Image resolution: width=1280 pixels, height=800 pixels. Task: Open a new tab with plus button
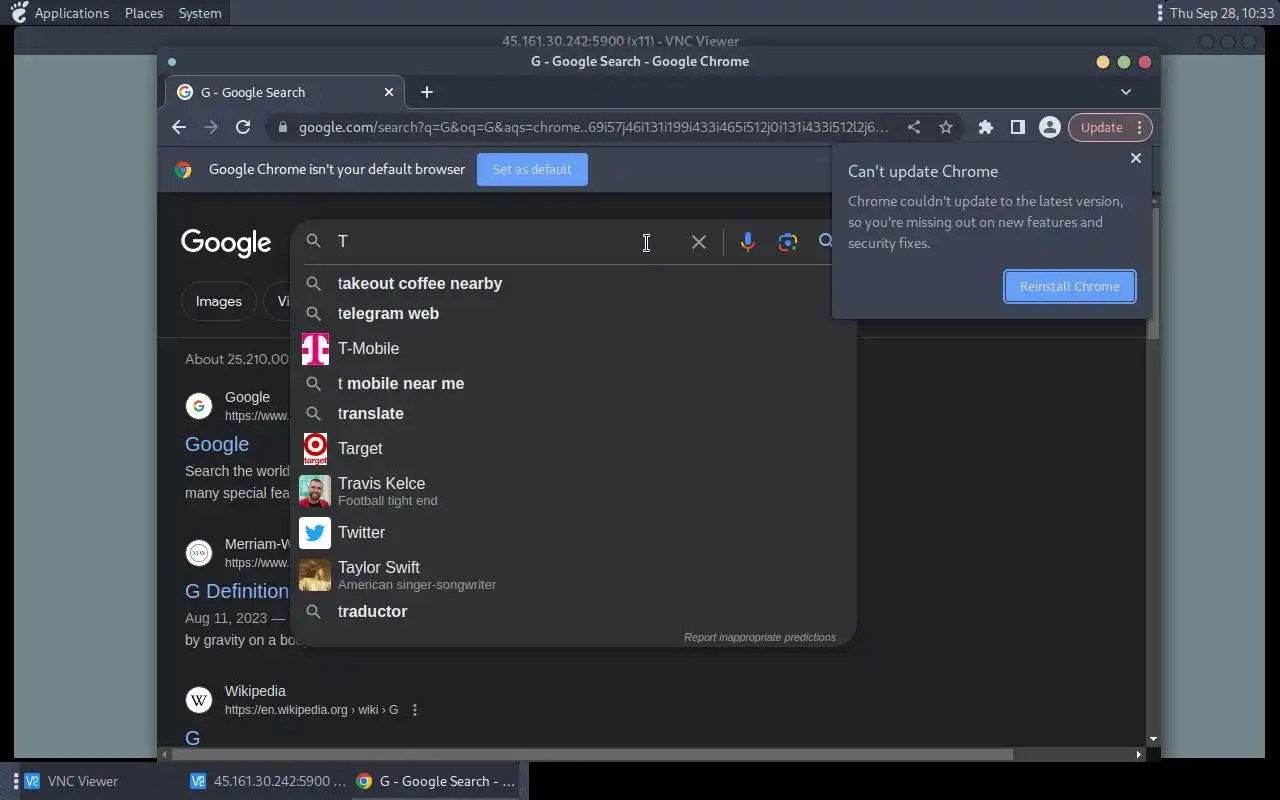pyautogui.click(x=427, y=92)
